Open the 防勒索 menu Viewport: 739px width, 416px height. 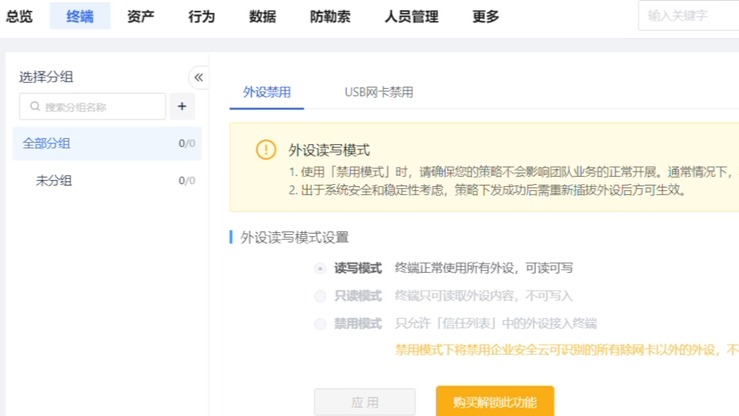330,16
